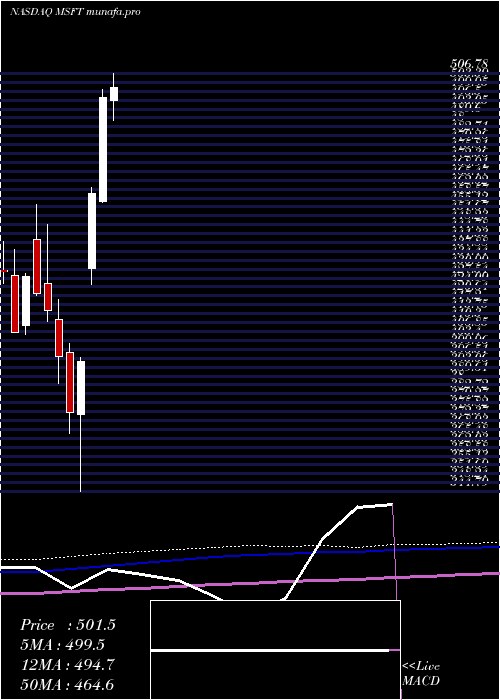This screenshot has height=700, width=500.
Task: Click the '5MA : 499.5' value
Action: tap(62, 645)
